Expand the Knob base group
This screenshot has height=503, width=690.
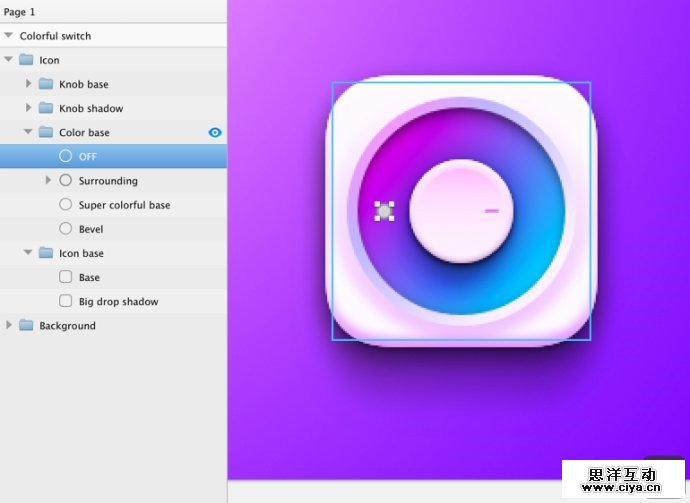[x=29, y=84]
